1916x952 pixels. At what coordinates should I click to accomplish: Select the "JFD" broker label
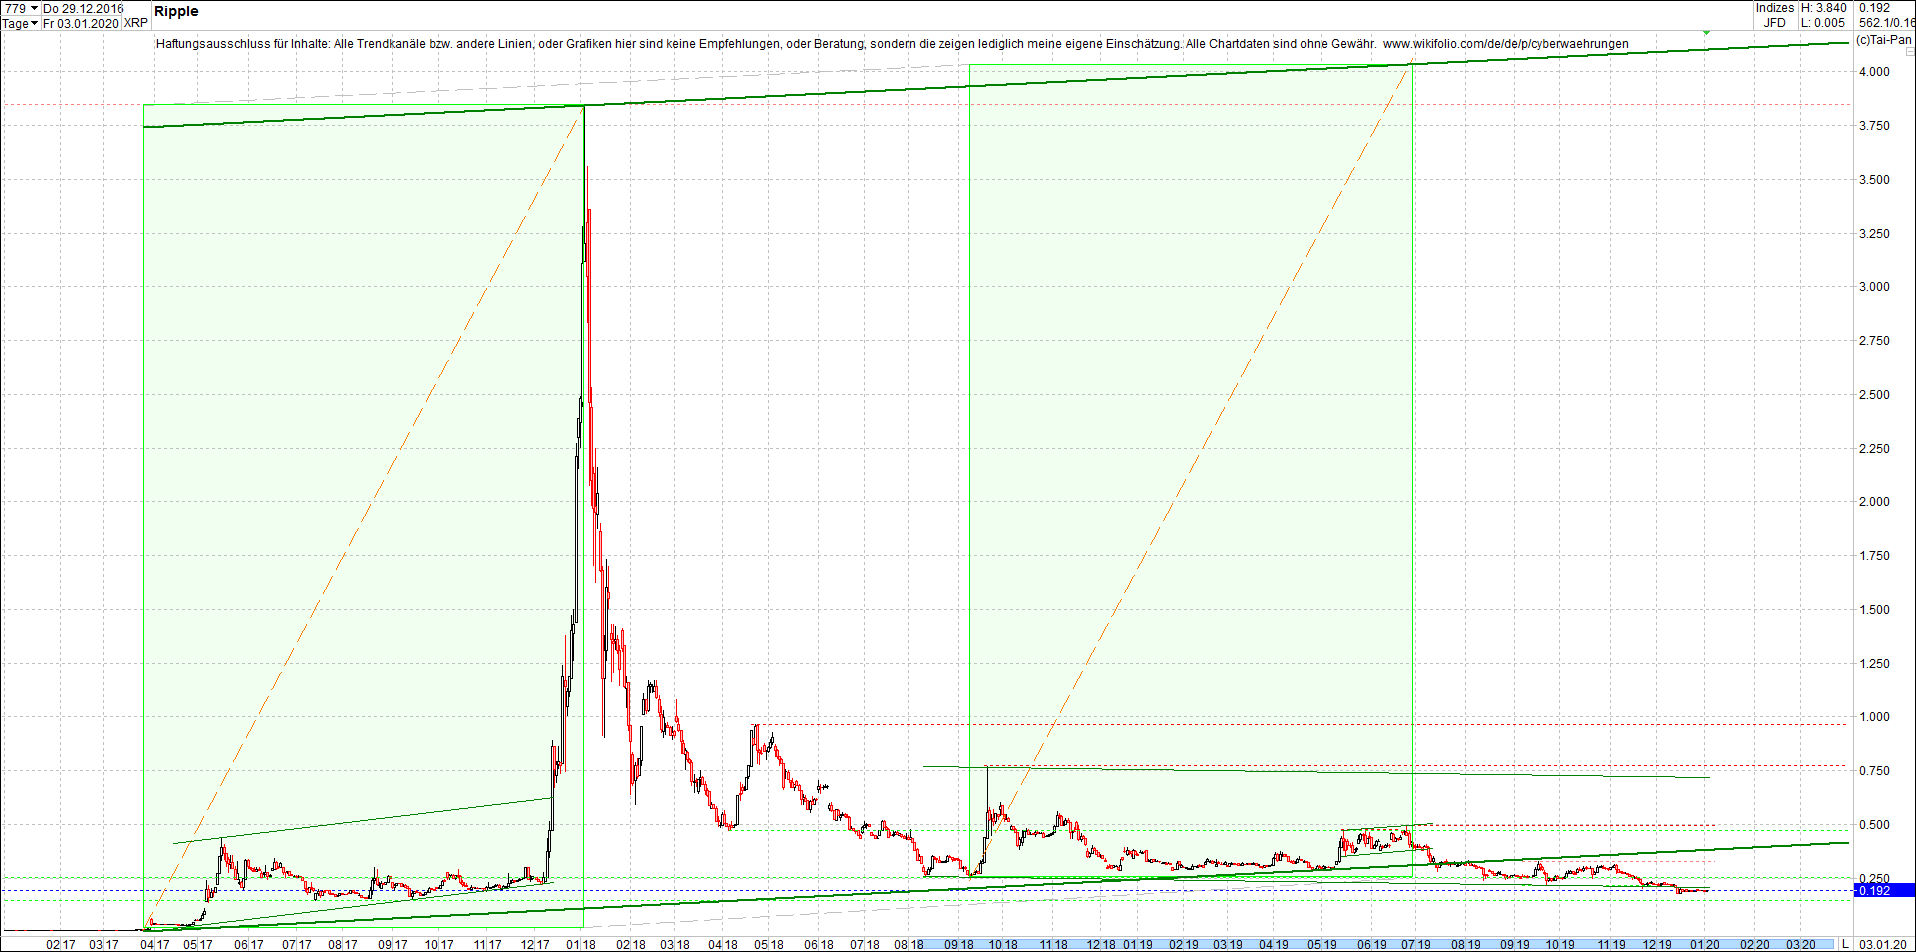pyautogui.click(x=1775, y=21)
